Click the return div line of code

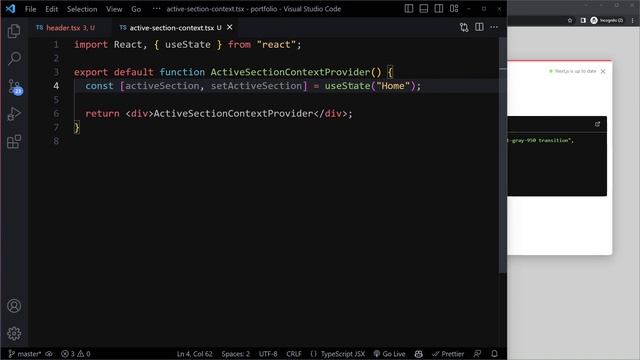coord(219,113)
